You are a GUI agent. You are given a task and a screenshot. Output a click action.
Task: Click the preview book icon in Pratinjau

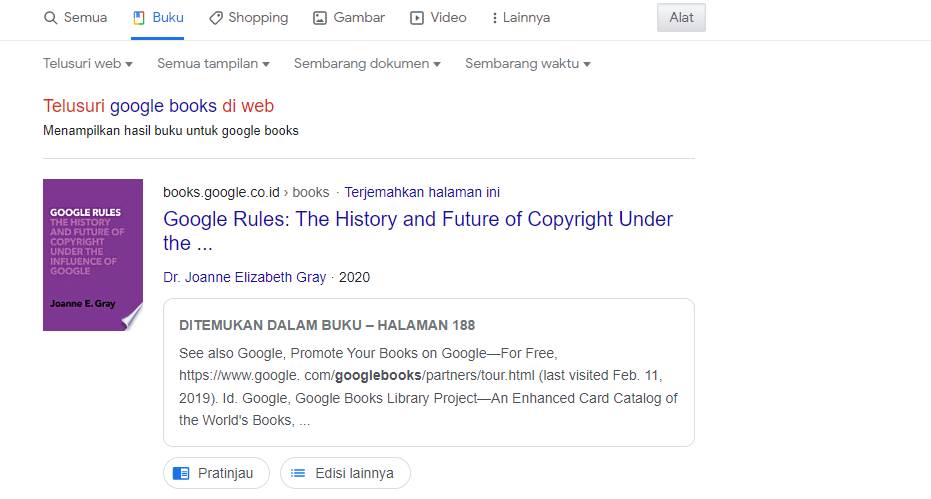click(x=181, y=473)
